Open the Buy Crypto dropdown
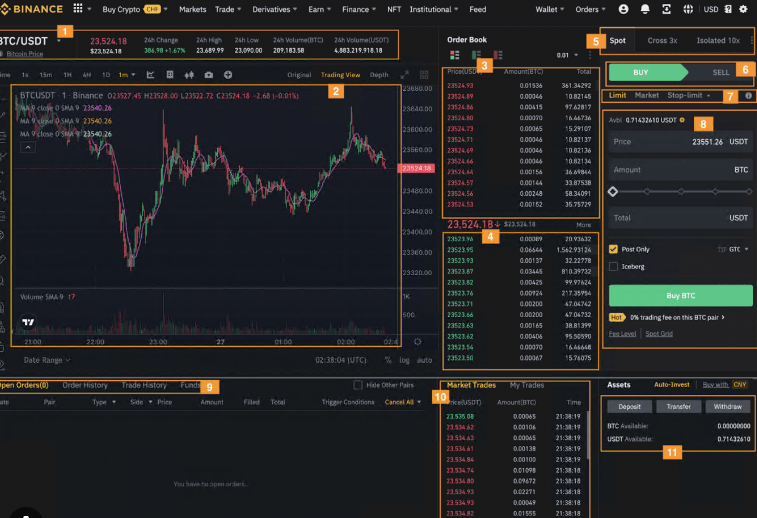Viewport: 757px width, 518px height. coord(135,9)
